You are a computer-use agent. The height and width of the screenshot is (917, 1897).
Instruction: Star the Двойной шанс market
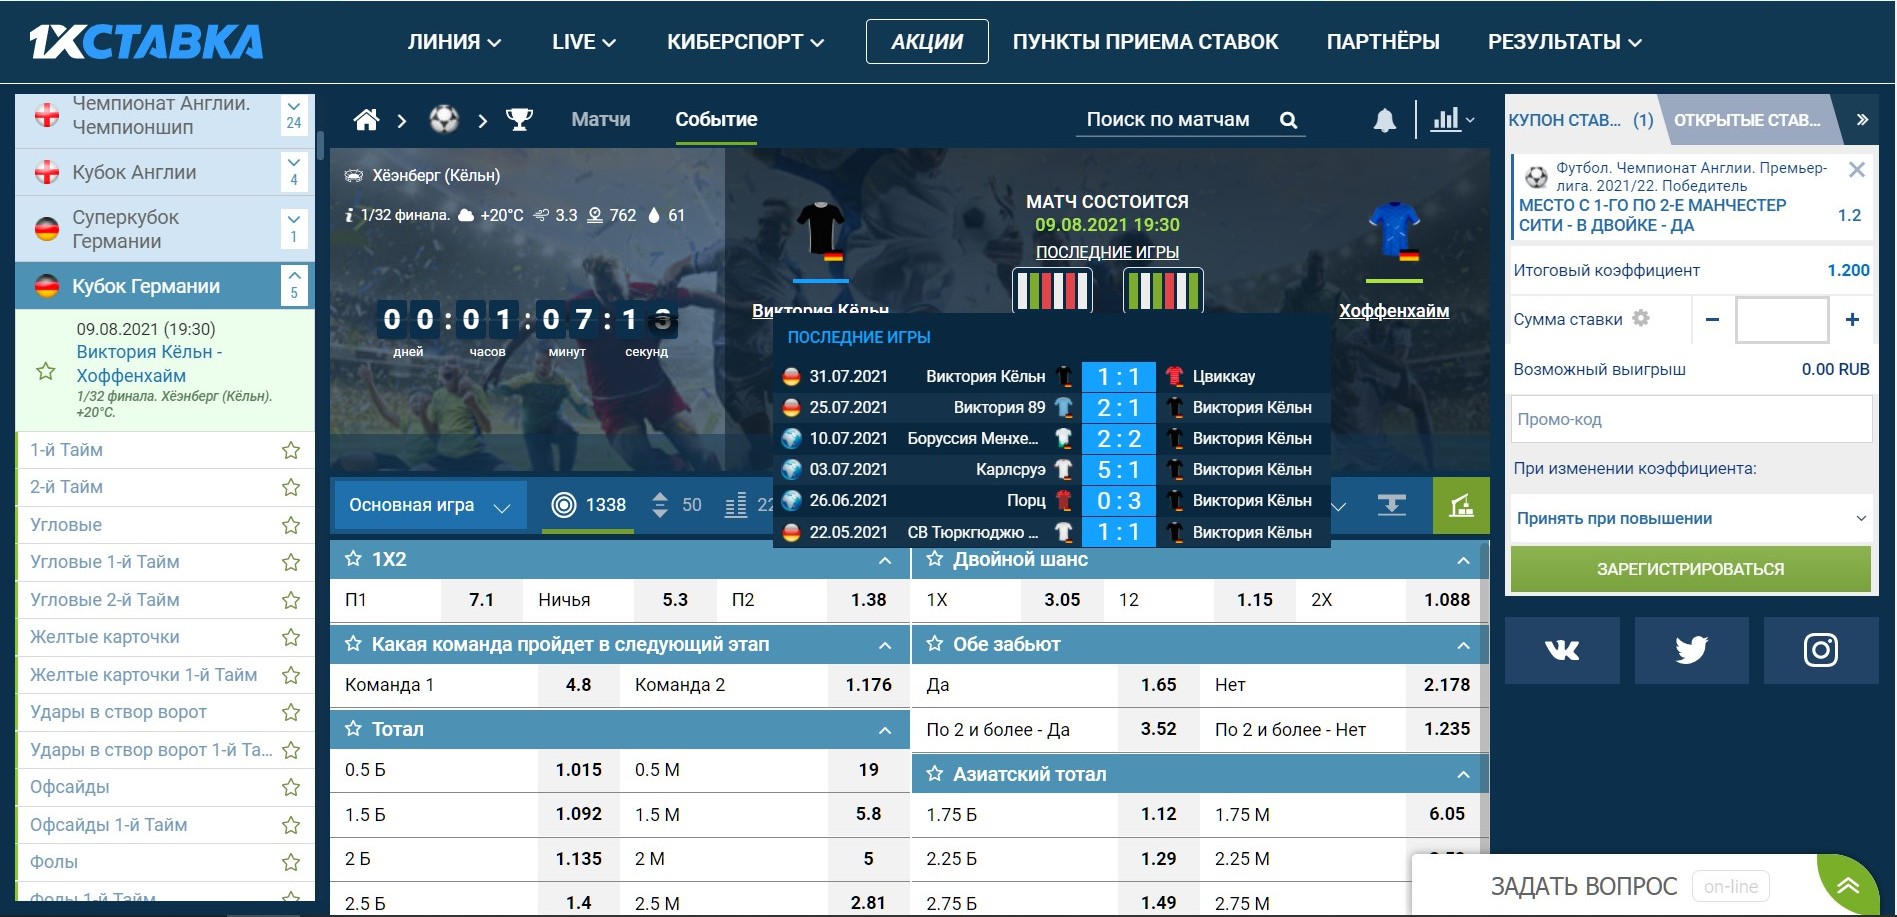(x=934, y=559)
